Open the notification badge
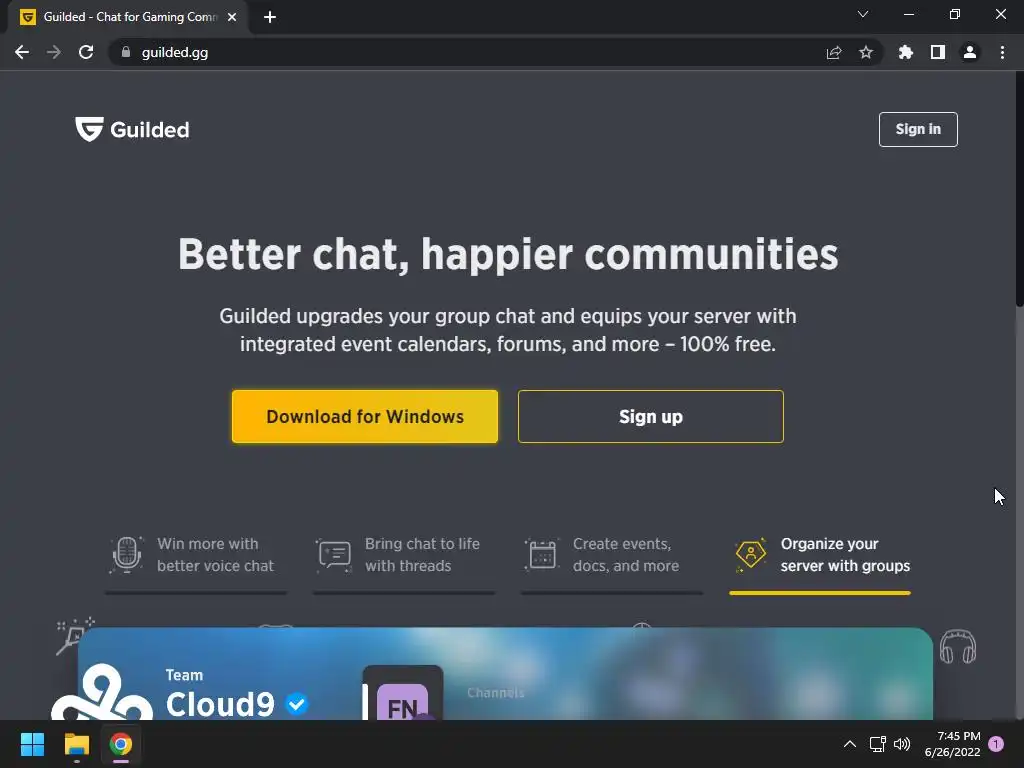1024x768 pixels. [x=996, y=744]
